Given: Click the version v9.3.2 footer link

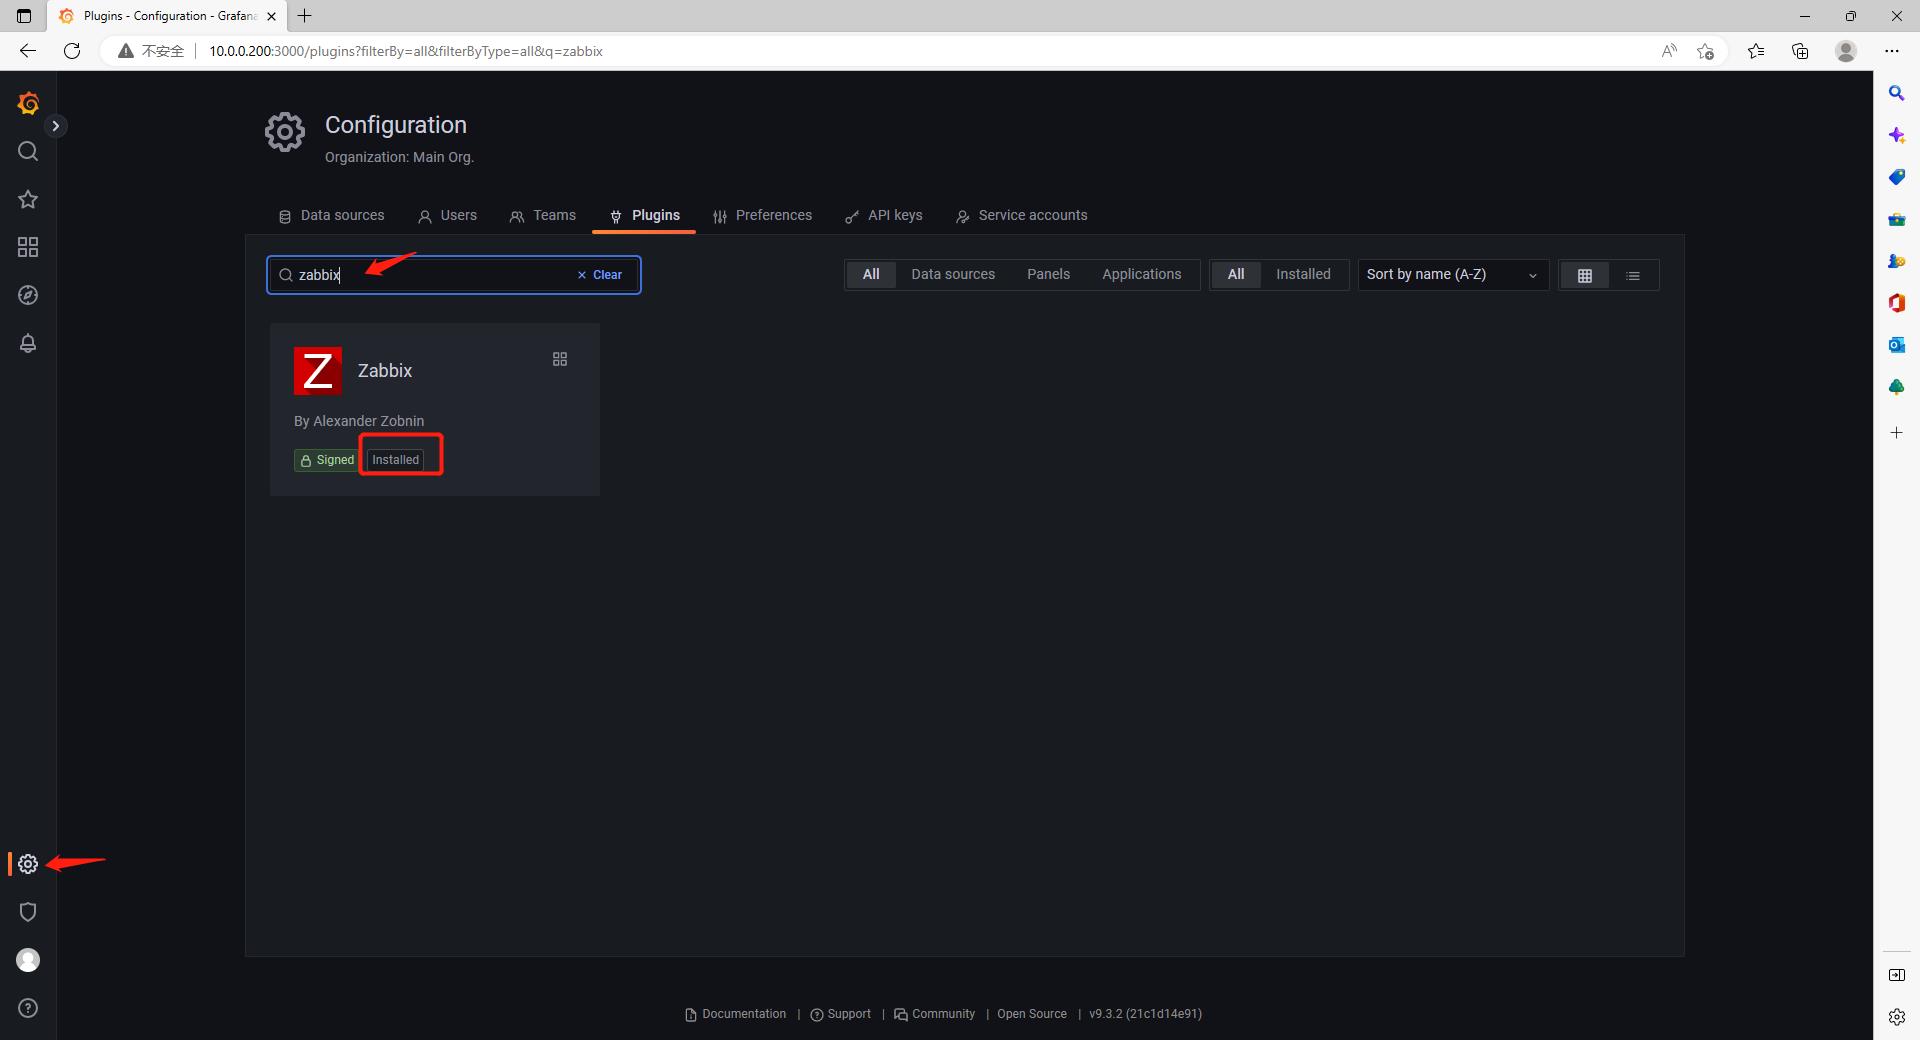Looking at the screenshot, I should [1146, 1014].
